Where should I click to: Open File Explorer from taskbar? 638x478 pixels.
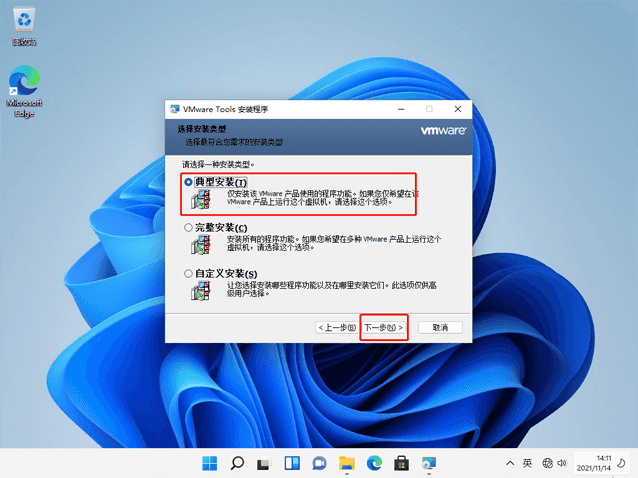[347, 463]
